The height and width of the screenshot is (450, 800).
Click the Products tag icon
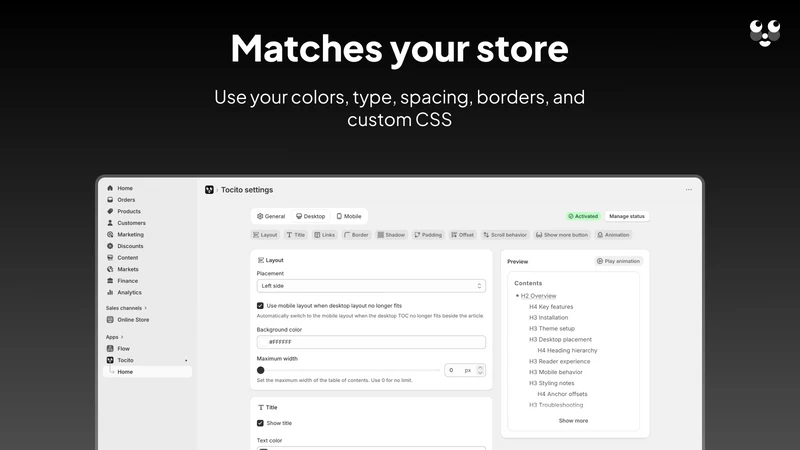click(110, 211)
